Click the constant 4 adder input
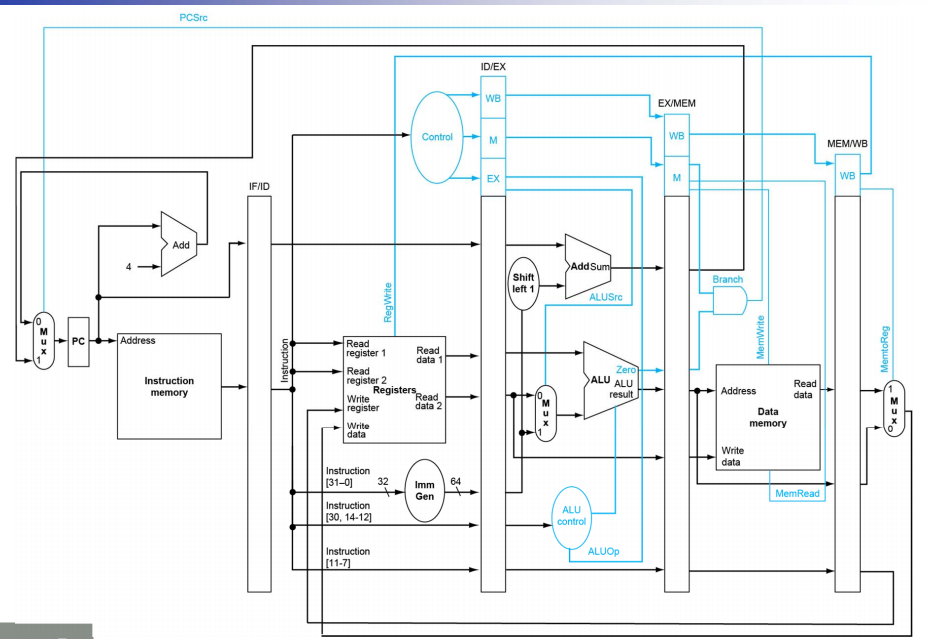Viewport: 938px width, 639px height. pos(129,267)
